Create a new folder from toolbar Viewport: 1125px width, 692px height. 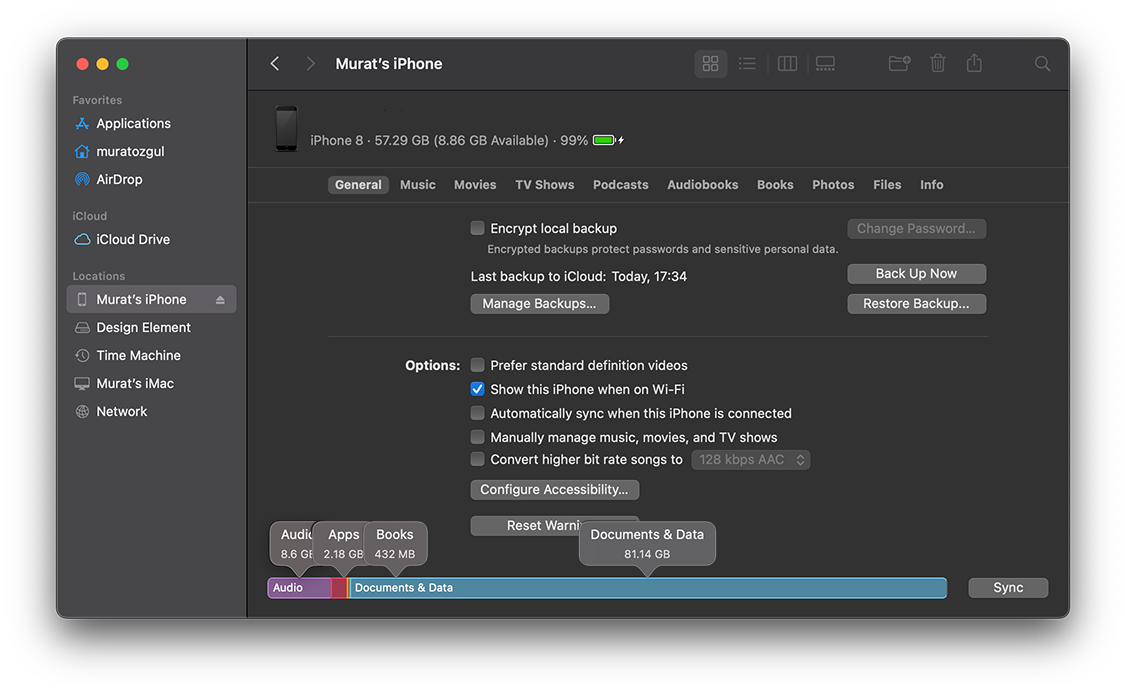click(899, 64)
